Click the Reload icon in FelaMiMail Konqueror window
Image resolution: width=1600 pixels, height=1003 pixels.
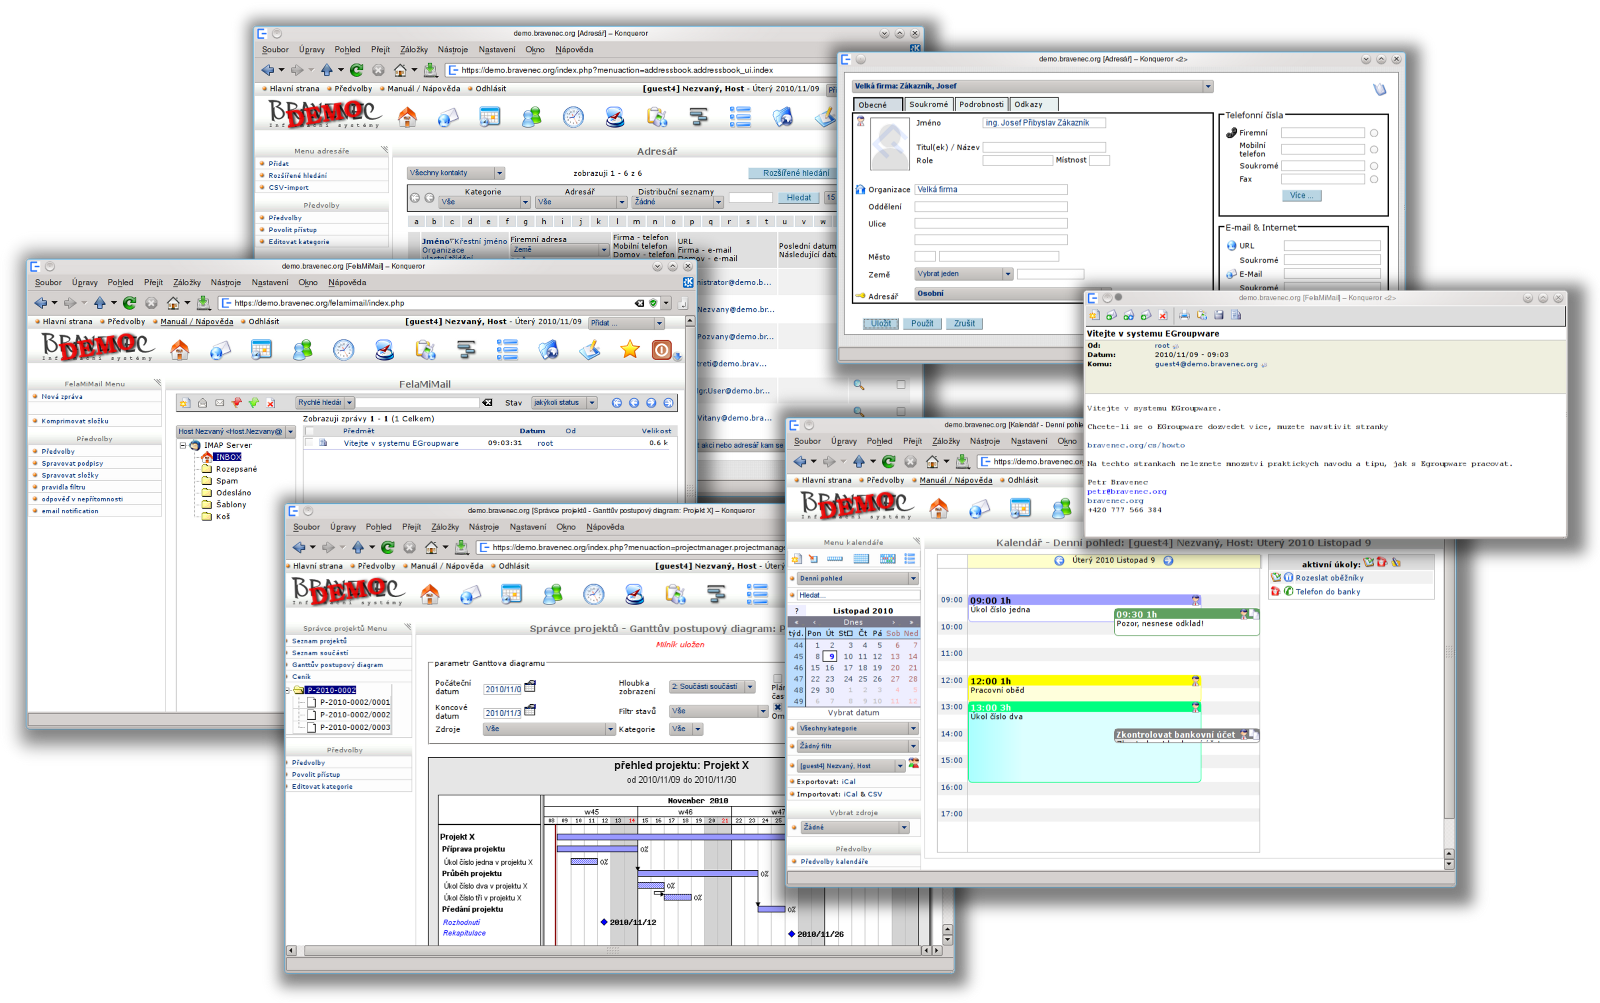[x=129, y=303]
